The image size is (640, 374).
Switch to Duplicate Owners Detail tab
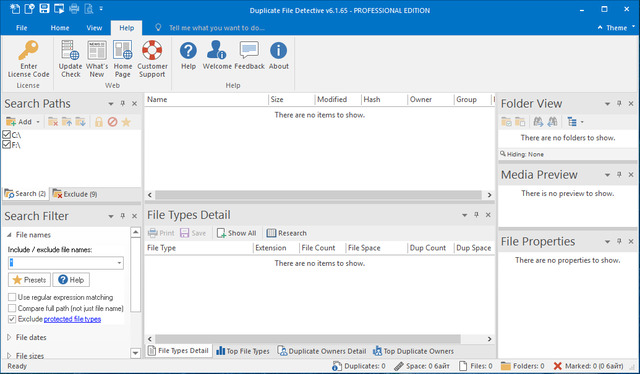pyautogui.click(x=322, y=351)
